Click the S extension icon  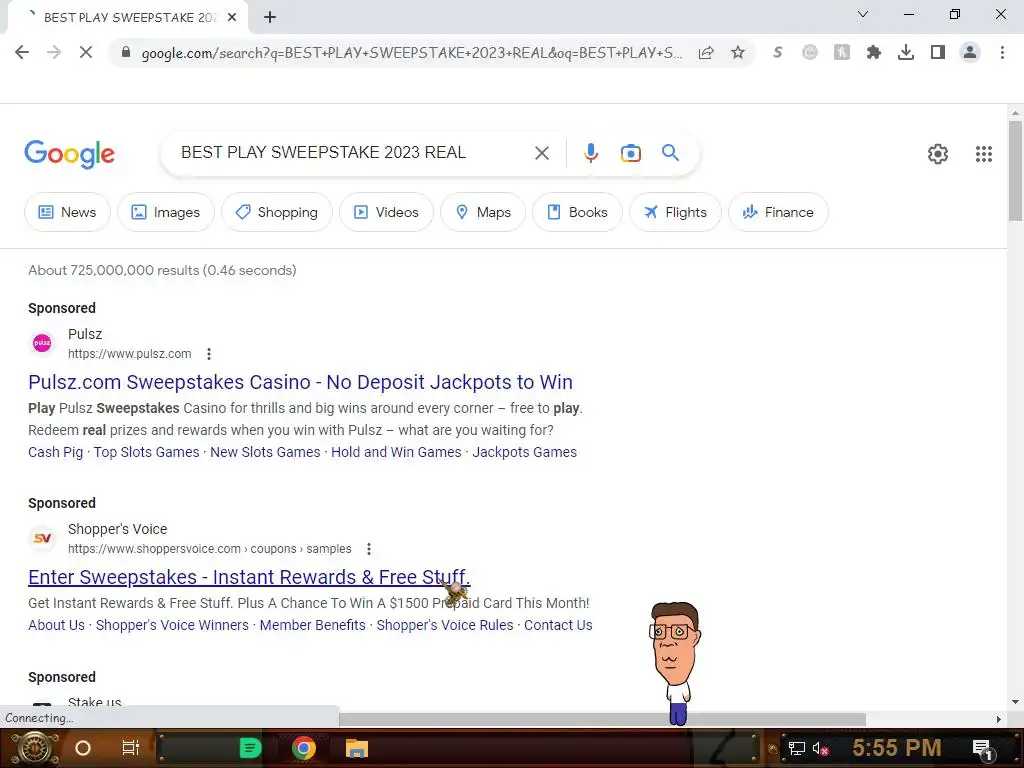(x=777, y=52)
